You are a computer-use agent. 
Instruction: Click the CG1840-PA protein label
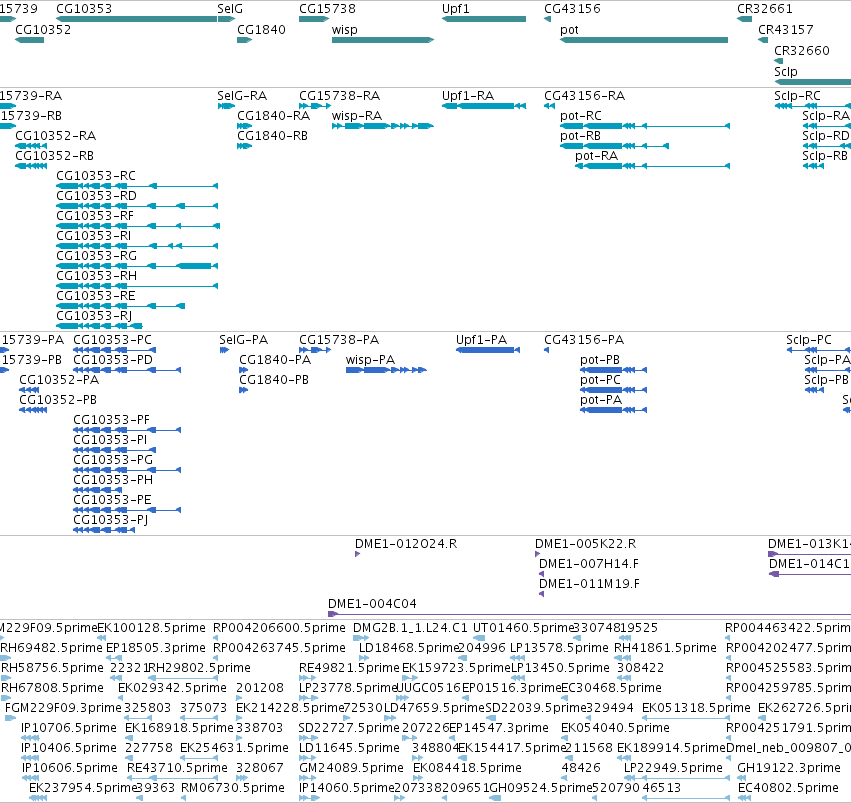[x=275, y=360]
